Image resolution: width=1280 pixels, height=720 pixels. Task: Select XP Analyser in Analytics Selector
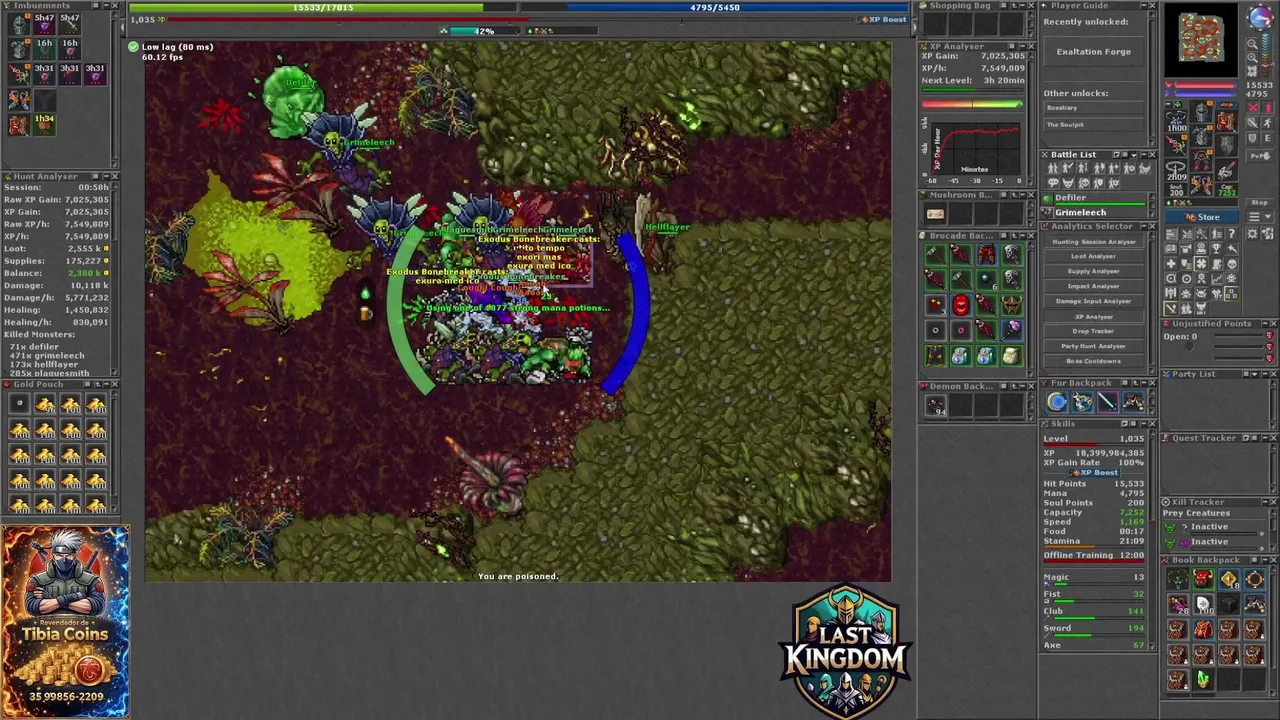point(1093,316)
